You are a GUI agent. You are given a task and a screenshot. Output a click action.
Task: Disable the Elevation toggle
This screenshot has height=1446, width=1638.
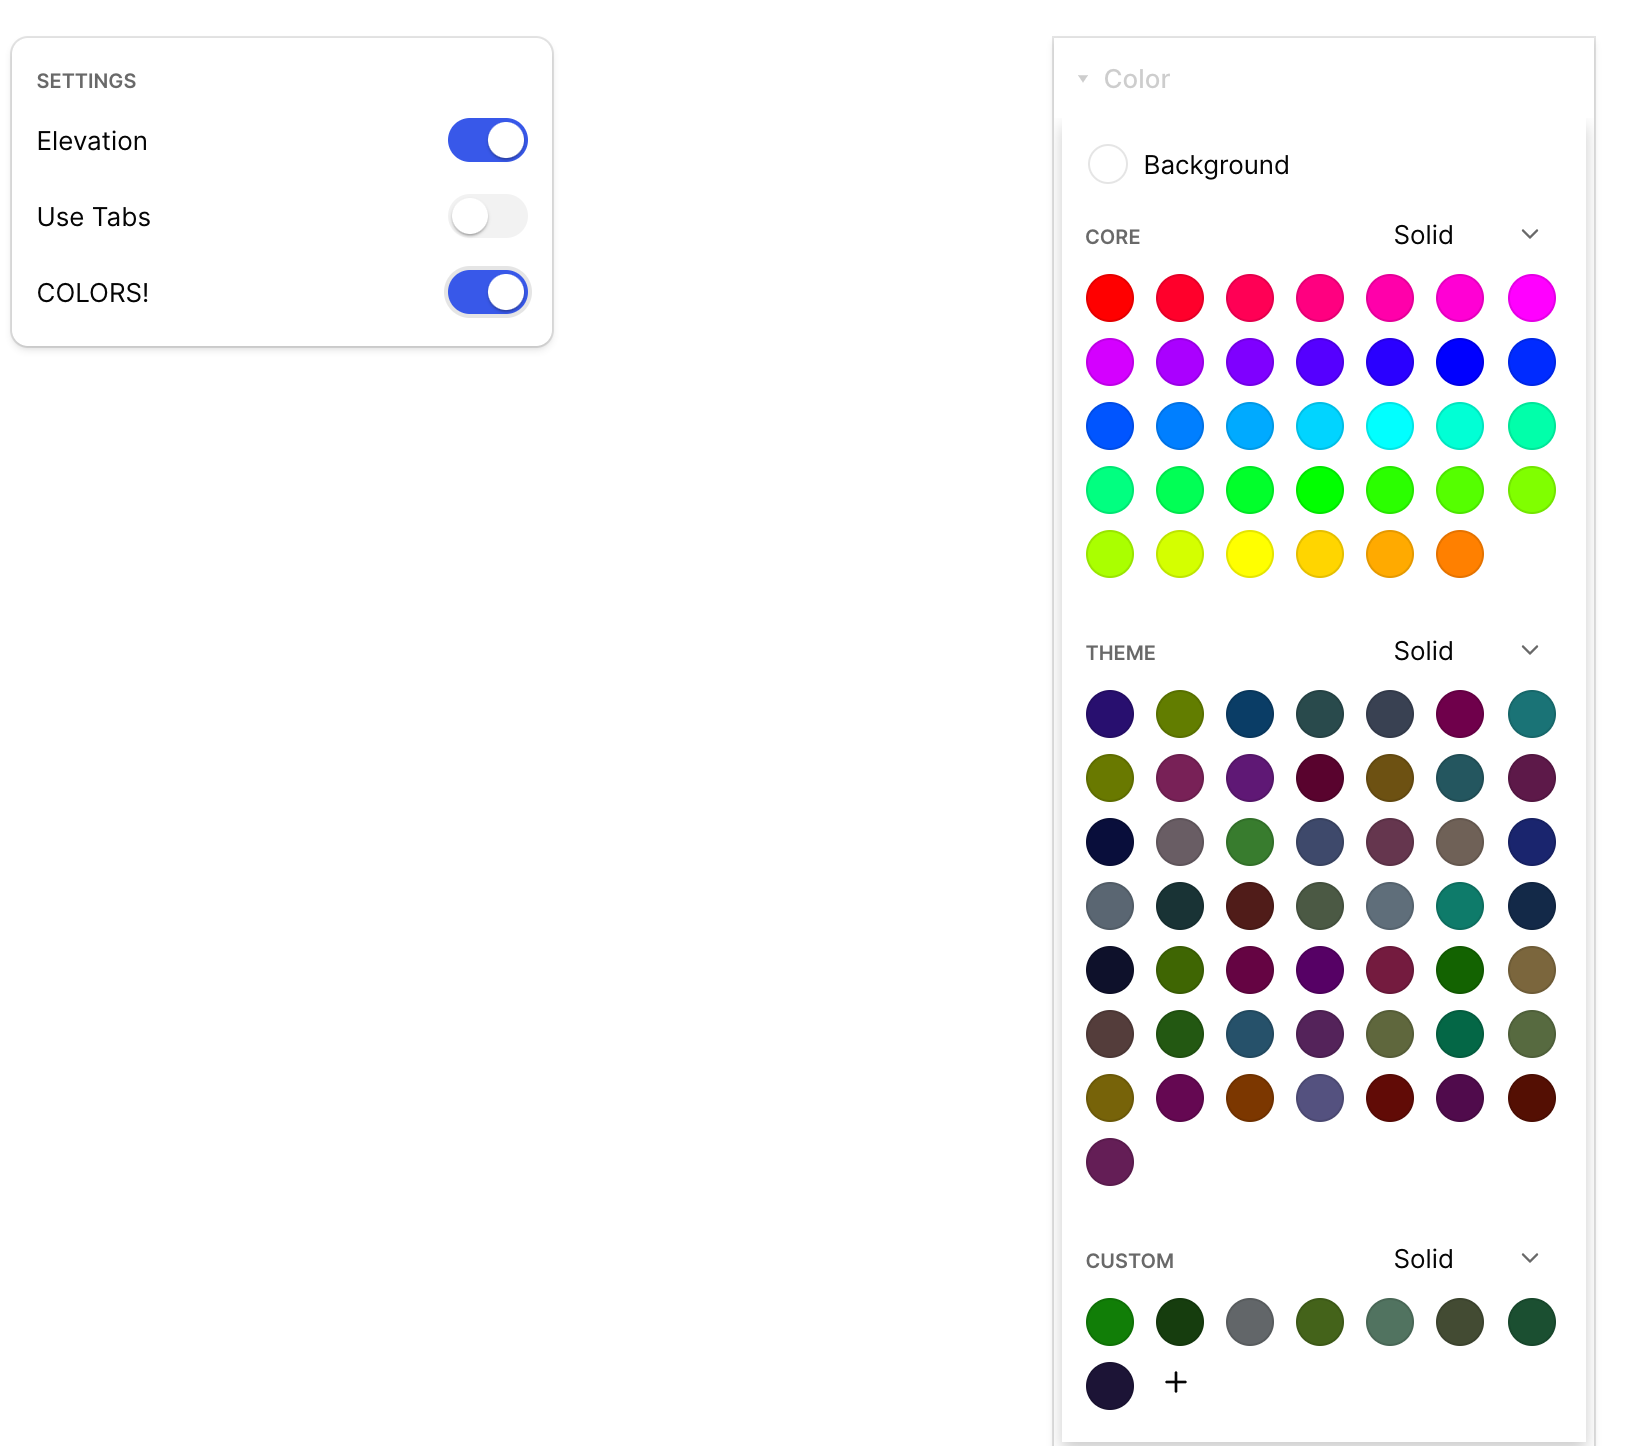(487, 140)
